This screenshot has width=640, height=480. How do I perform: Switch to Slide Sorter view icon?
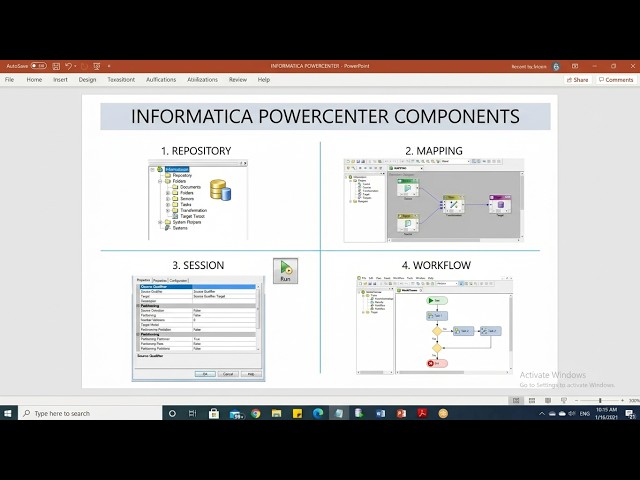[x=532, y=400]
